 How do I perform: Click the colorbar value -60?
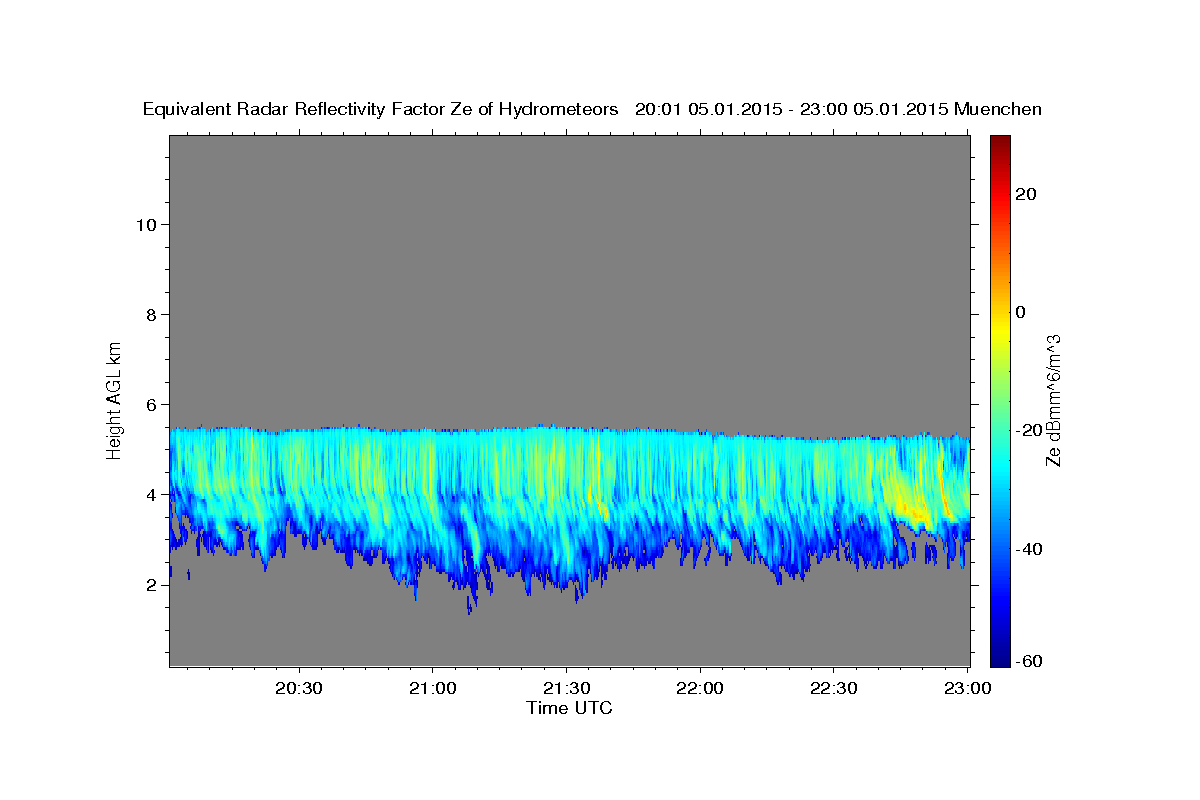pyautogui.click(x=1030, y=660)
